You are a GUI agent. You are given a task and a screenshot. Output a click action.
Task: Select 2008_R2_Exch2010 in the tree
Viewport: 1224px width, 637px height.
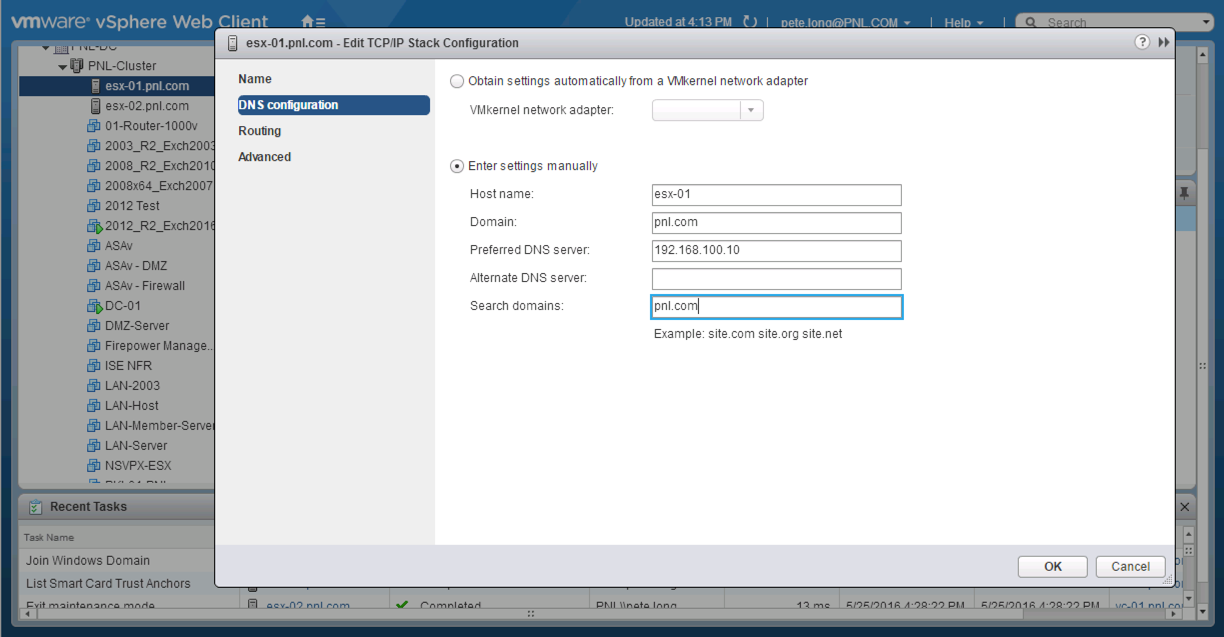click(x=160, y=166)
